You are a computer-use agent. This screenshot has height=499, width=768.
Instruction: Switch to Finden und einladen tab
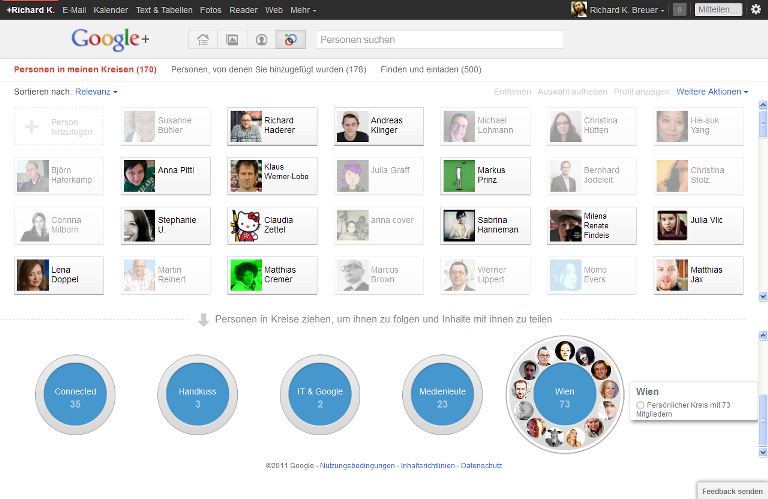click(431, 70)
